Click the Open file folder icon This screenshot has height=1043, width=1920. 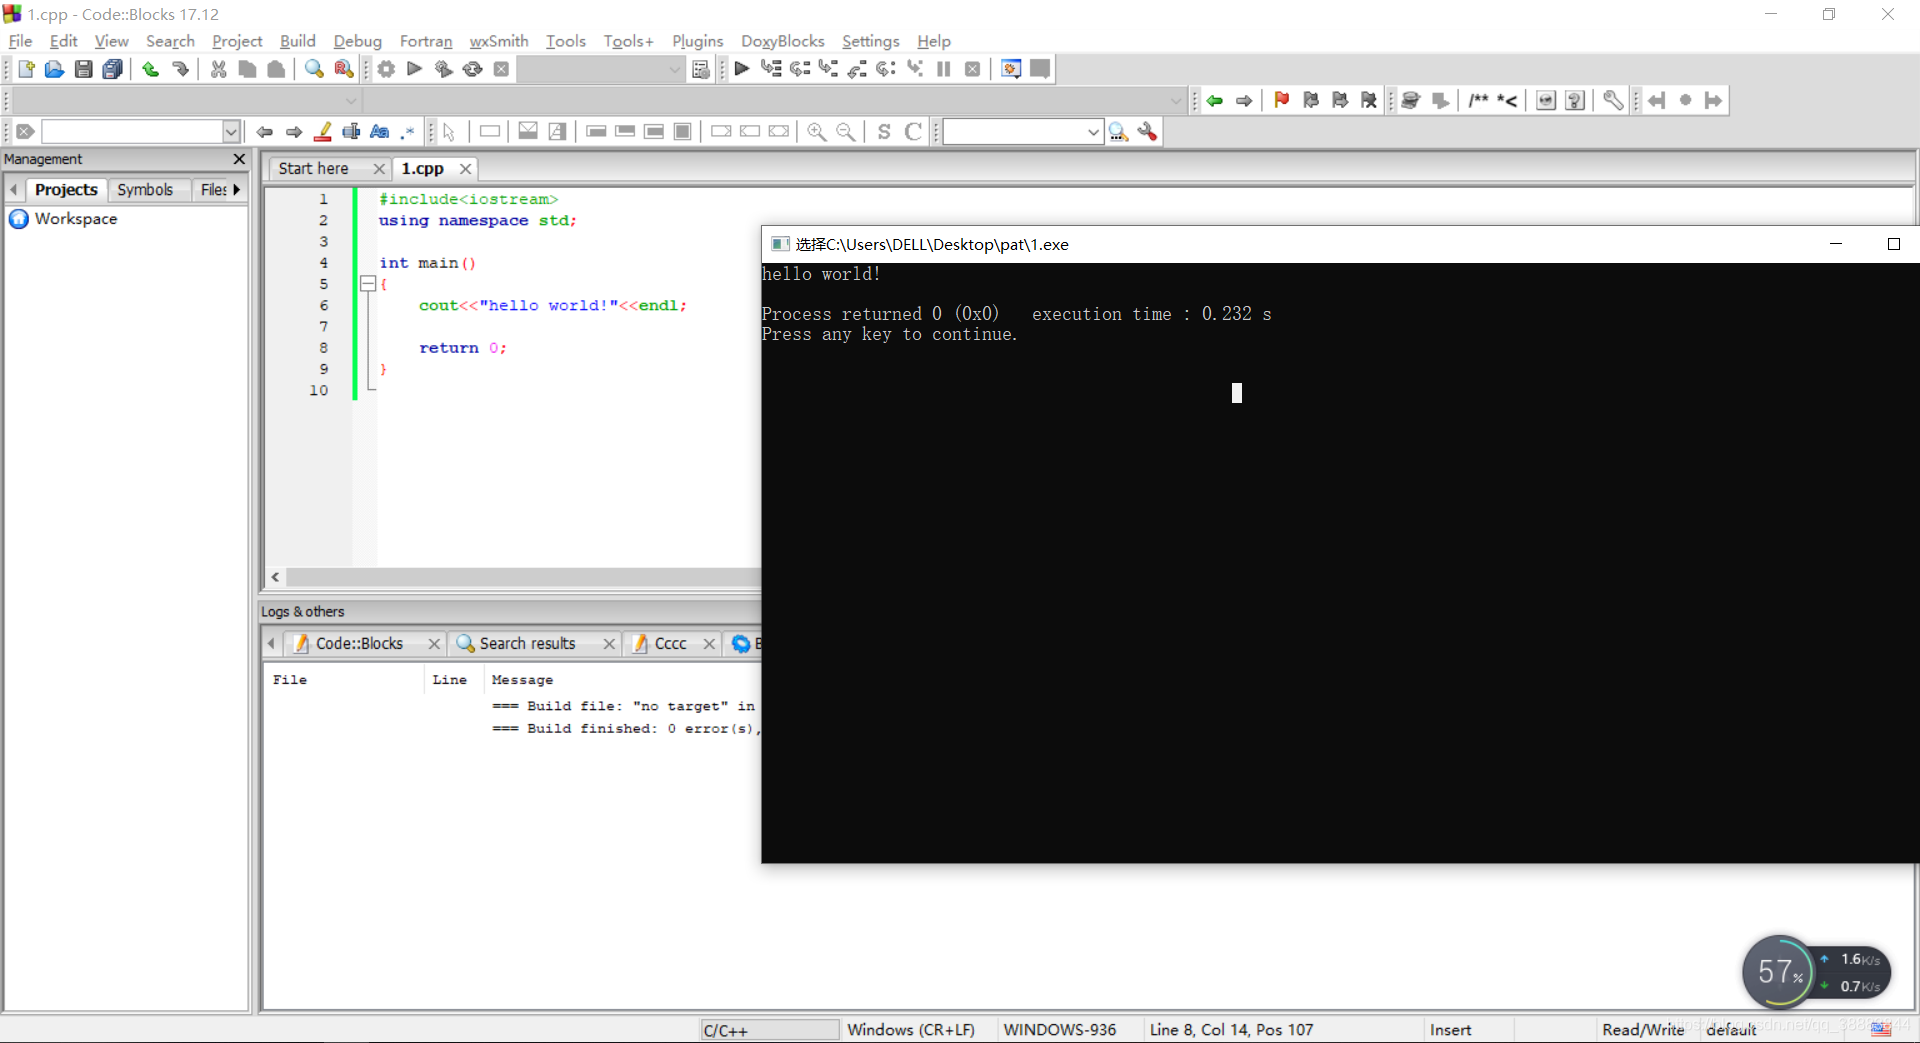pos(54,69)
